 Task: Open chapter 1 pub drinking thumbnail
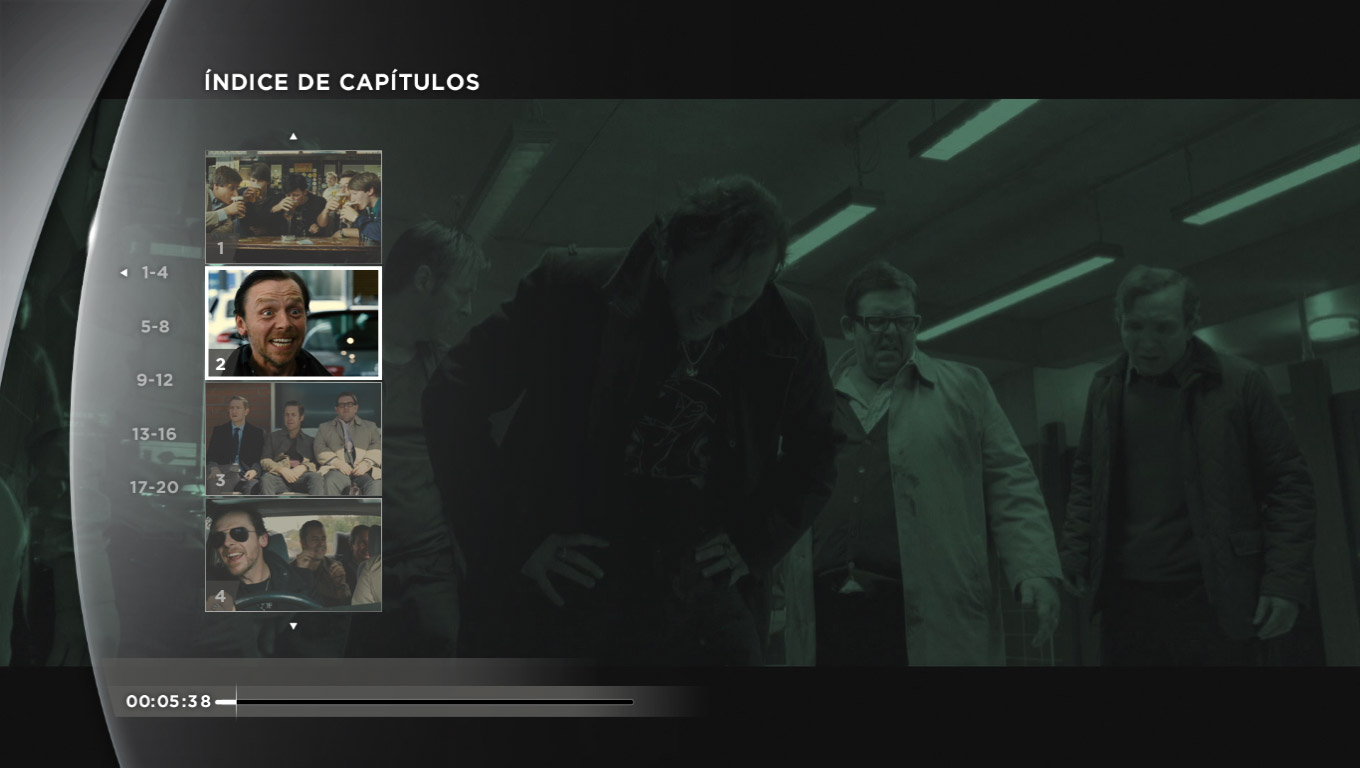[x=293, y=207]
